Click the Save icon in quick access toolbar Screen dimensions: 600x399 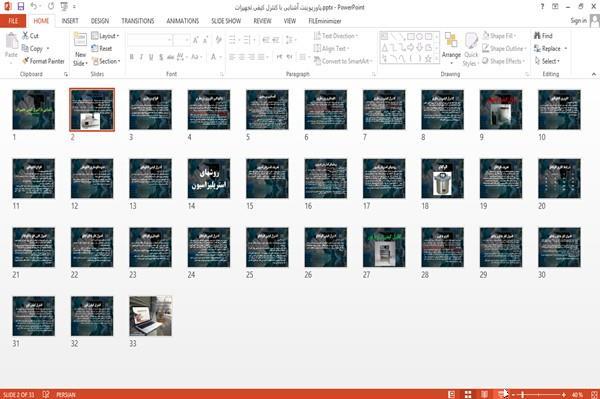tap(21, 7)
